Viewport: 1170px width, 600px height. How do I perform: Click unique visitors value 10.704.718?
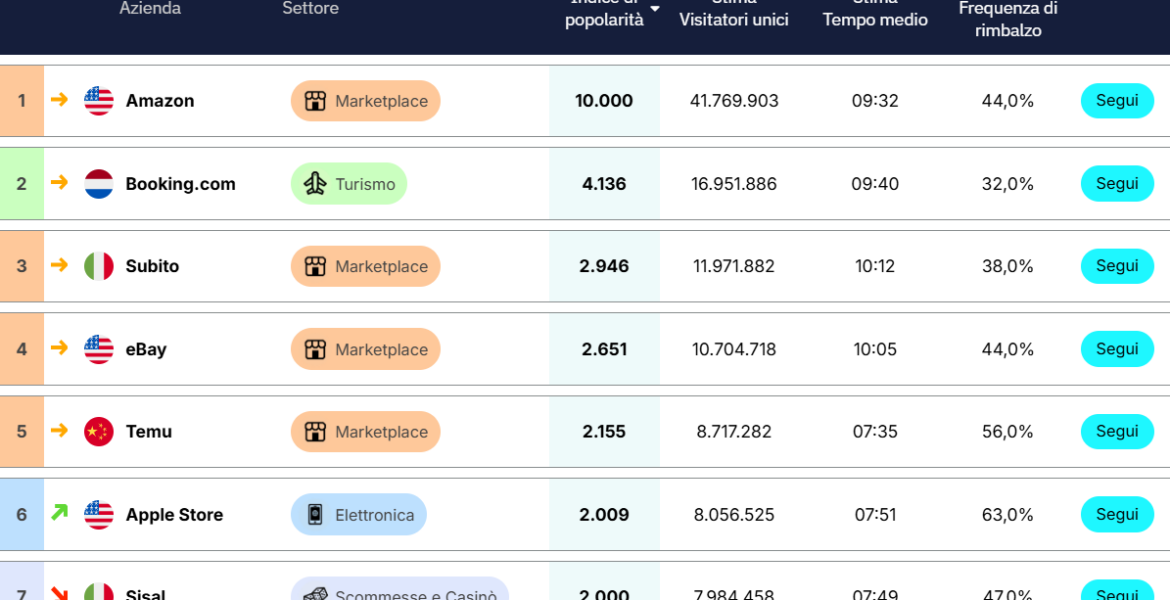click(734, 349)
